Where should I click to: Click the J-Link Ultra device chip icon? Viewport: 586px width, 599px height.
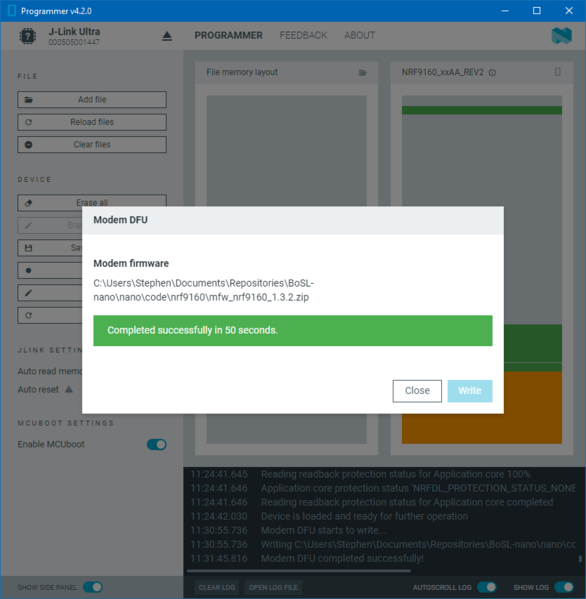coord(28,36)
